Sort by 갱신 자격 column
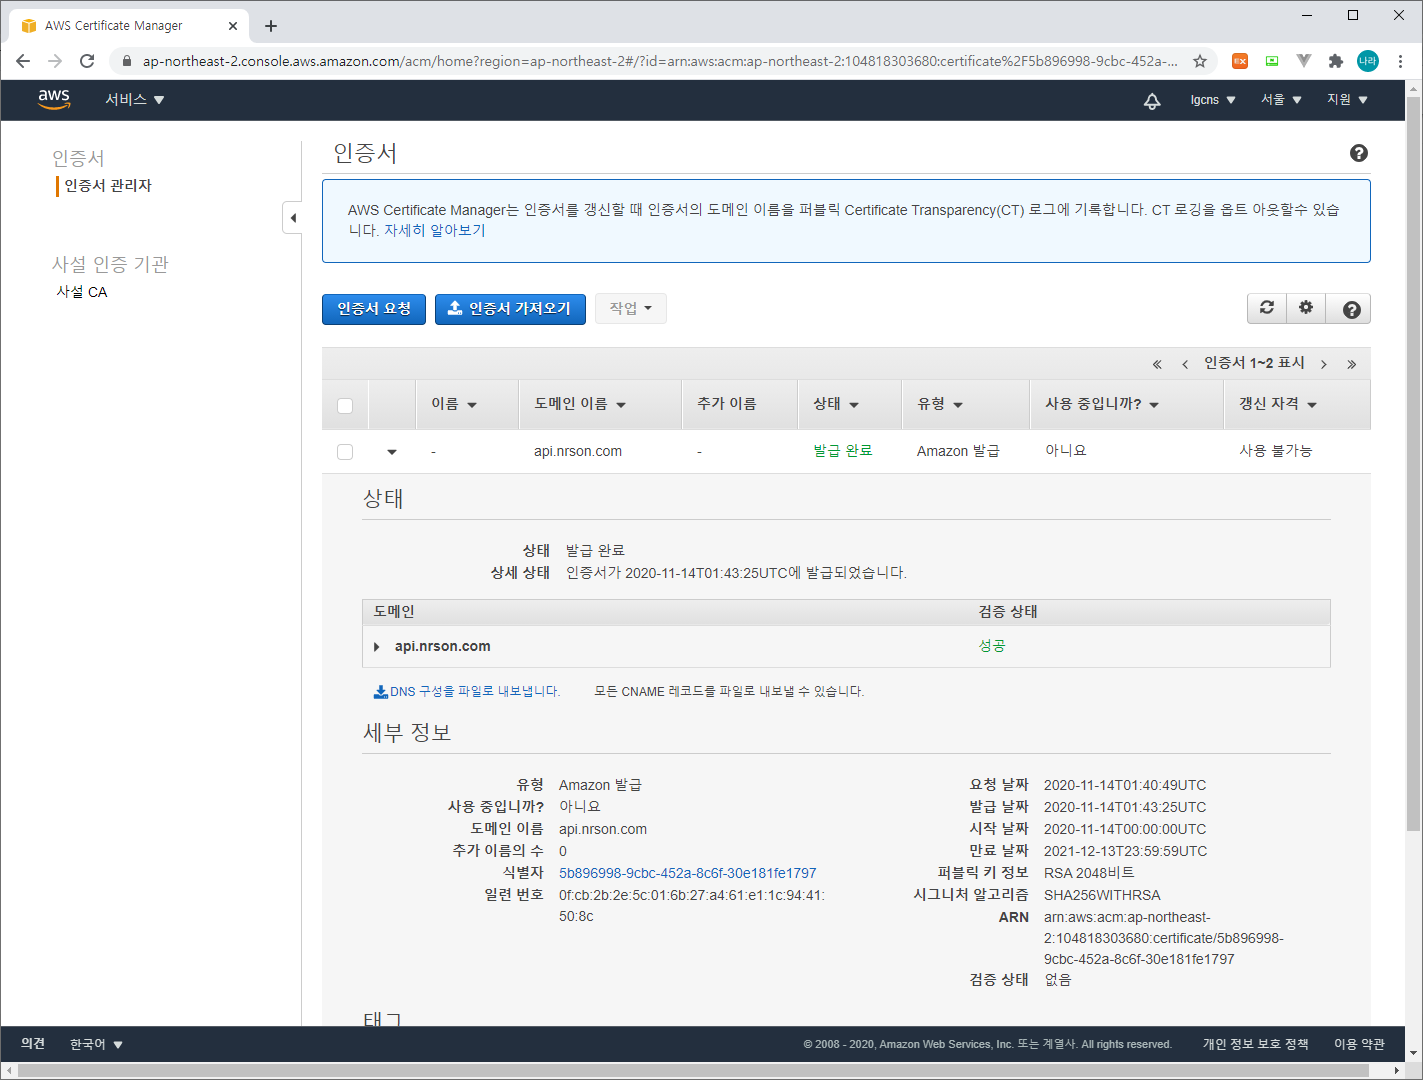The image size is (1423, 1080). coord(1278,404)
